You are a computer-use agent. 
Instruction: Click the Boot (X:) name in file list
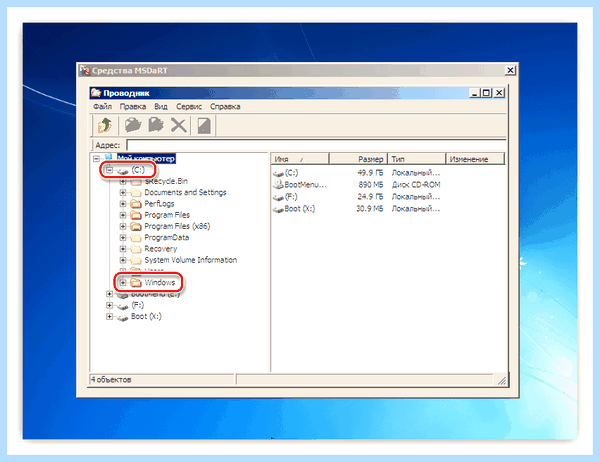300,209
